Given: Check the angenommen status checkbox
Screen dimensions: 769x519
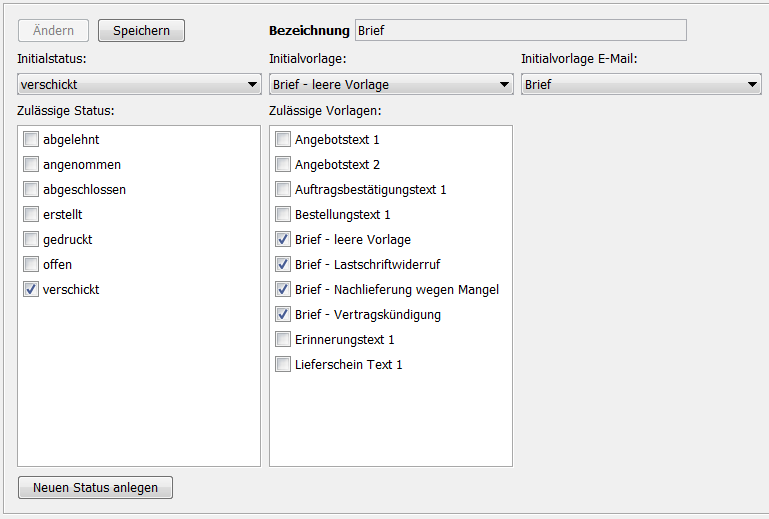Looking at the screenshot, I should coord(32,165).
